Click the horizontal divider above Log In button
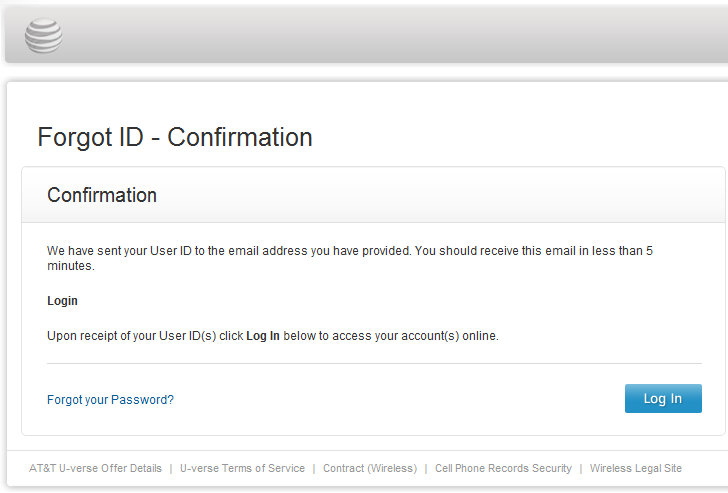 click(374, 363)
